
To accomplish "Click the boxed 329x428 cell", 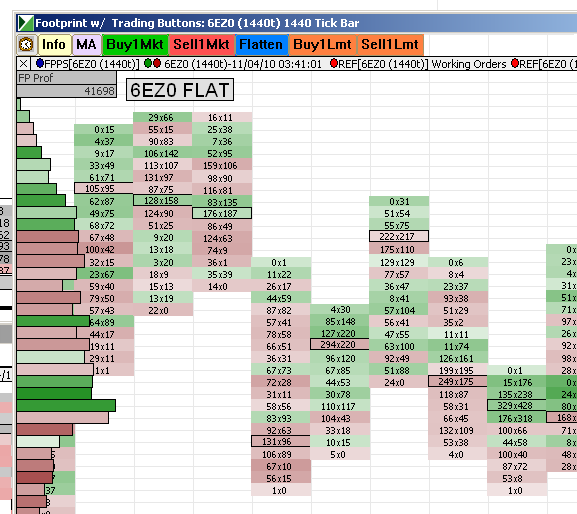I will point(517,405).
